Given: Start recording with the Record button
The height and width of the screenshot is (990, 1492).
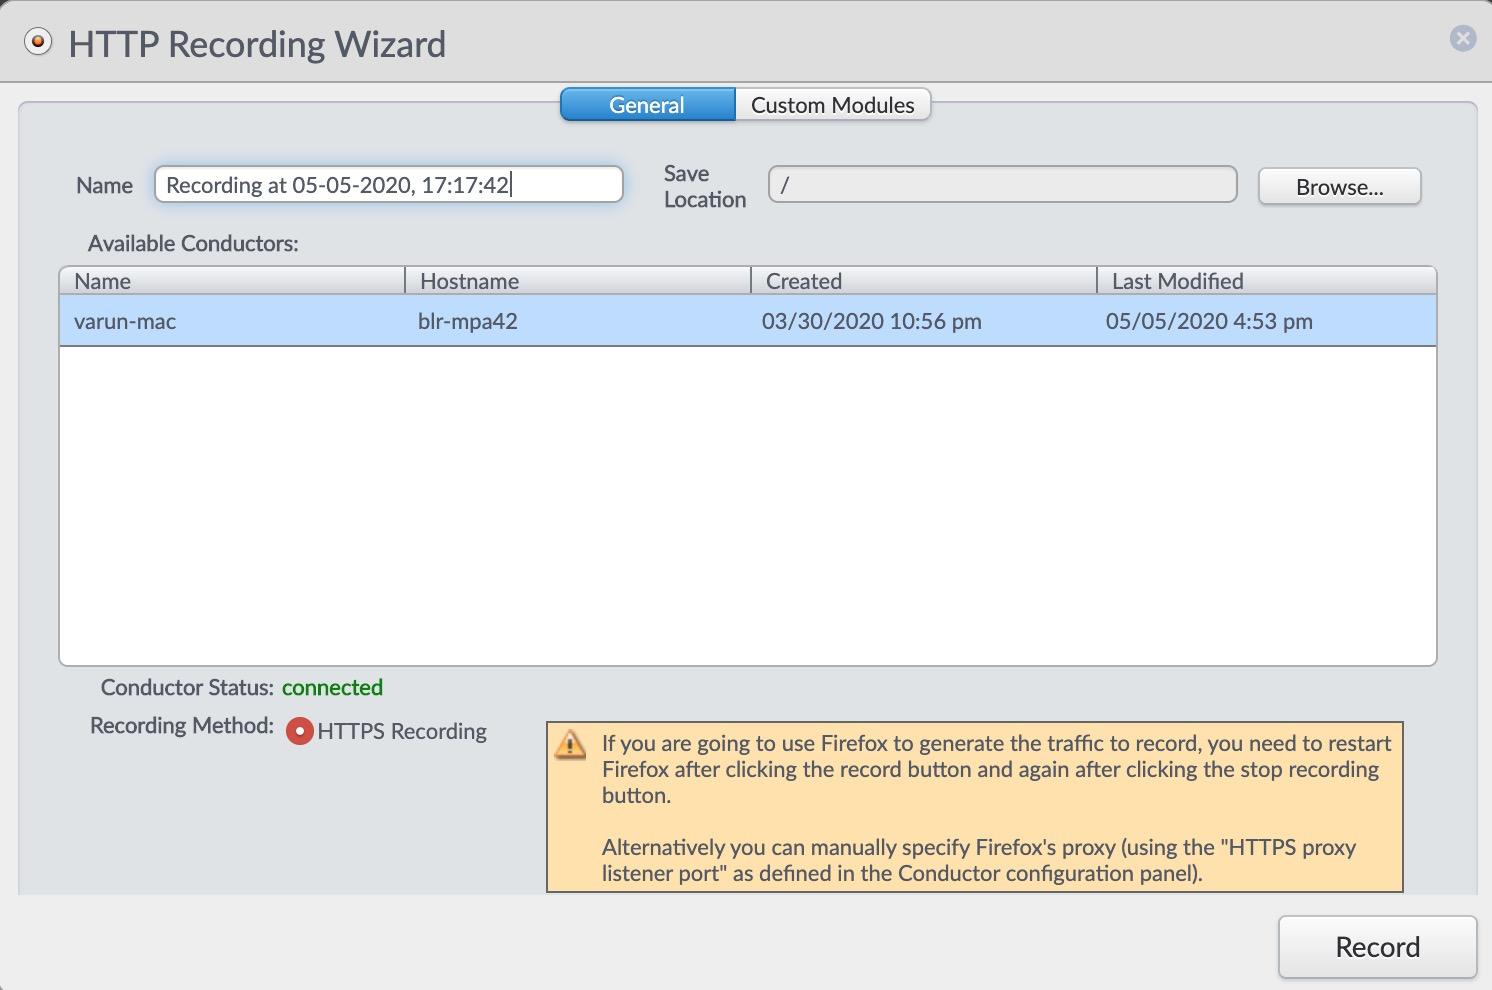Looking at the screenshot, I should 1377,947.
